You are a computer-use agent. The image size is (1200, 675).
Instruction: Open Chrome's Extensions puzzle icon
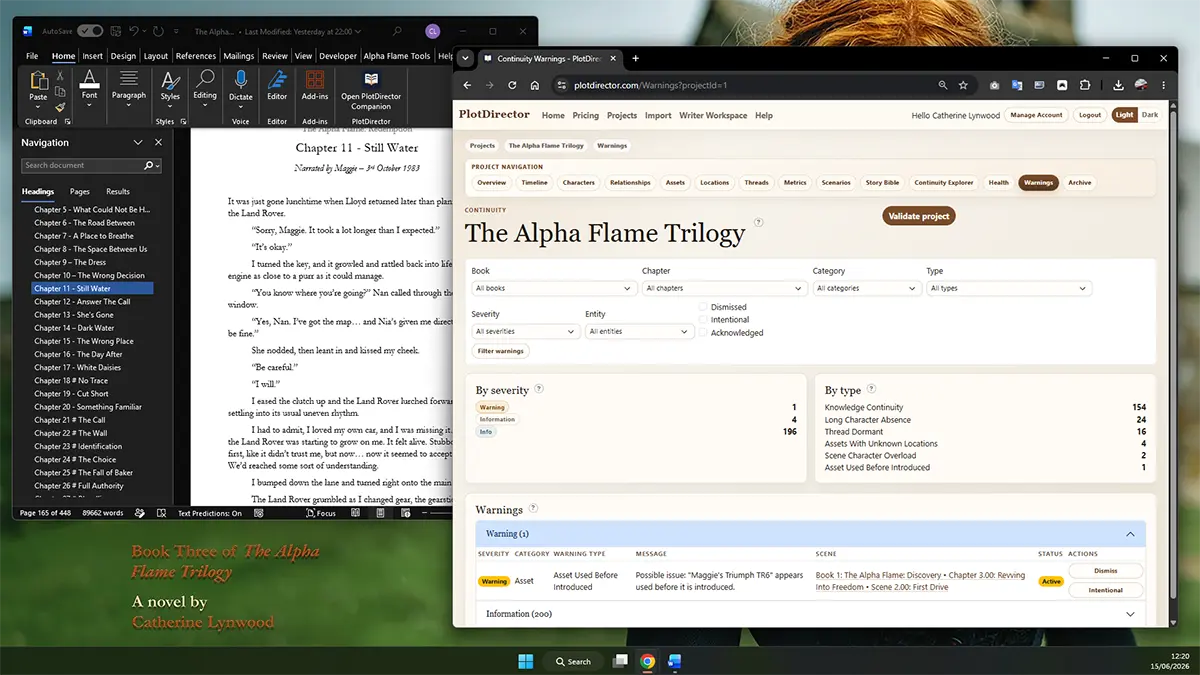click(1084, 86)
